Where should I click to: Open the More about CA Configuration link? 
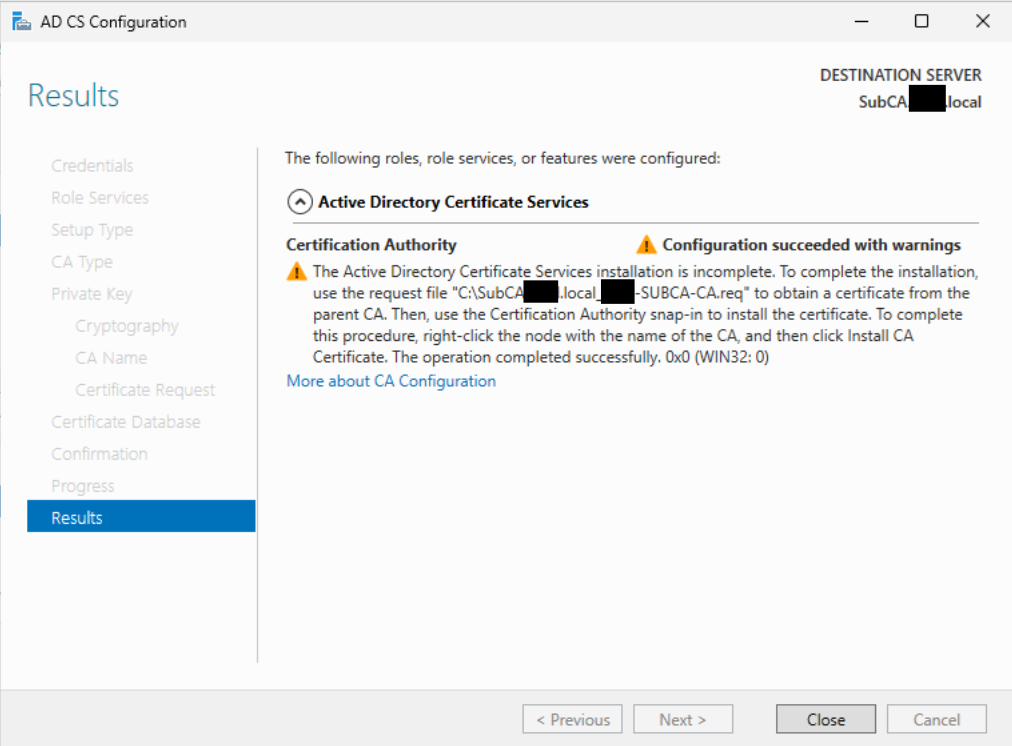point(391,381)
